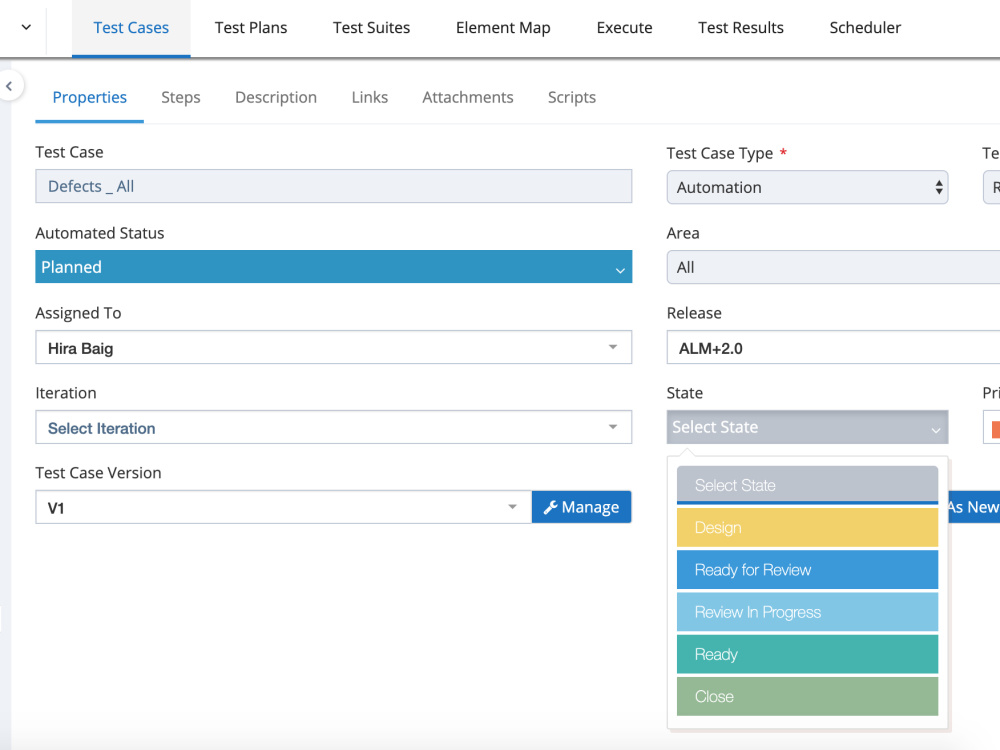Viewport: 1000px width, 750px height.
Task: Collapse the sidebar with left chevron icon
Action: (9, 85)
